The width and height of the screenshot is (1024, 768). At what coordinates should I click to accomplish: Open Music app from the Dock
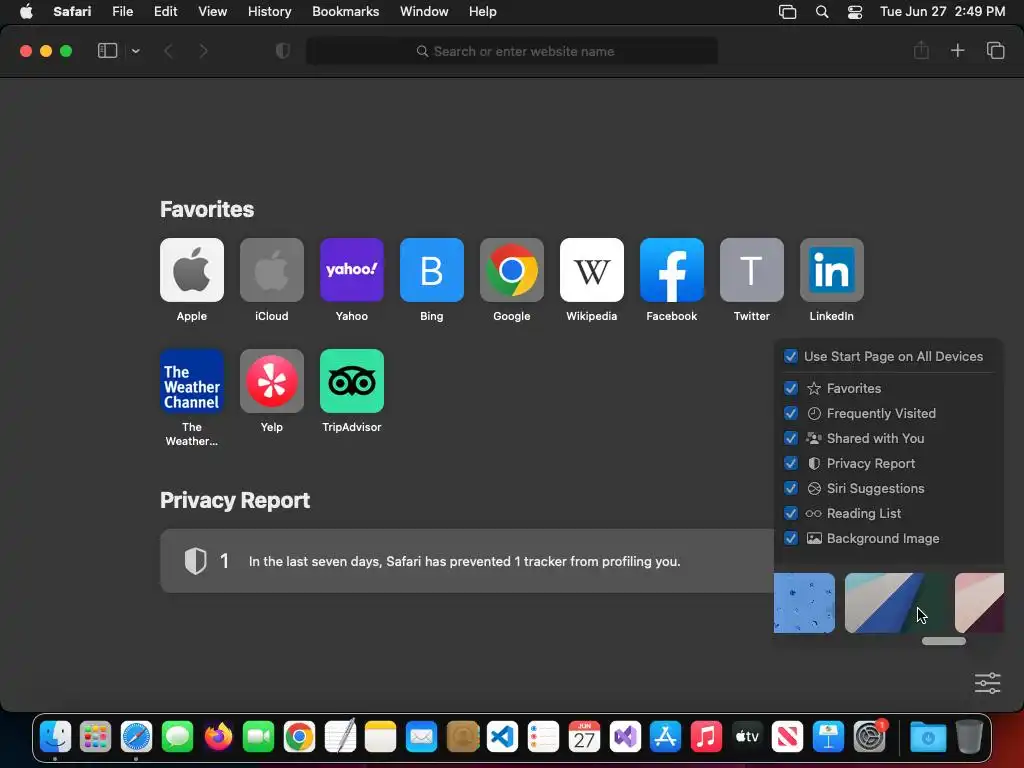(706, 737)
